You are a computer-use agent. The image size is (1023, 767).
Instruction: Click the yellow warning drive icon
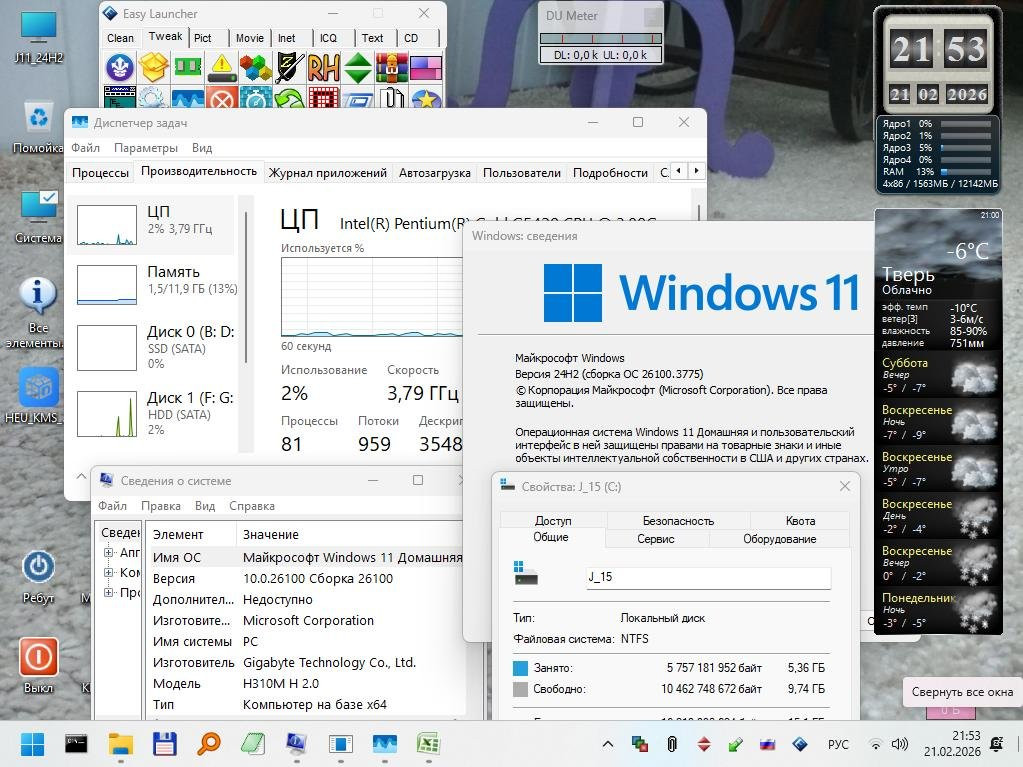coord(221,68)
